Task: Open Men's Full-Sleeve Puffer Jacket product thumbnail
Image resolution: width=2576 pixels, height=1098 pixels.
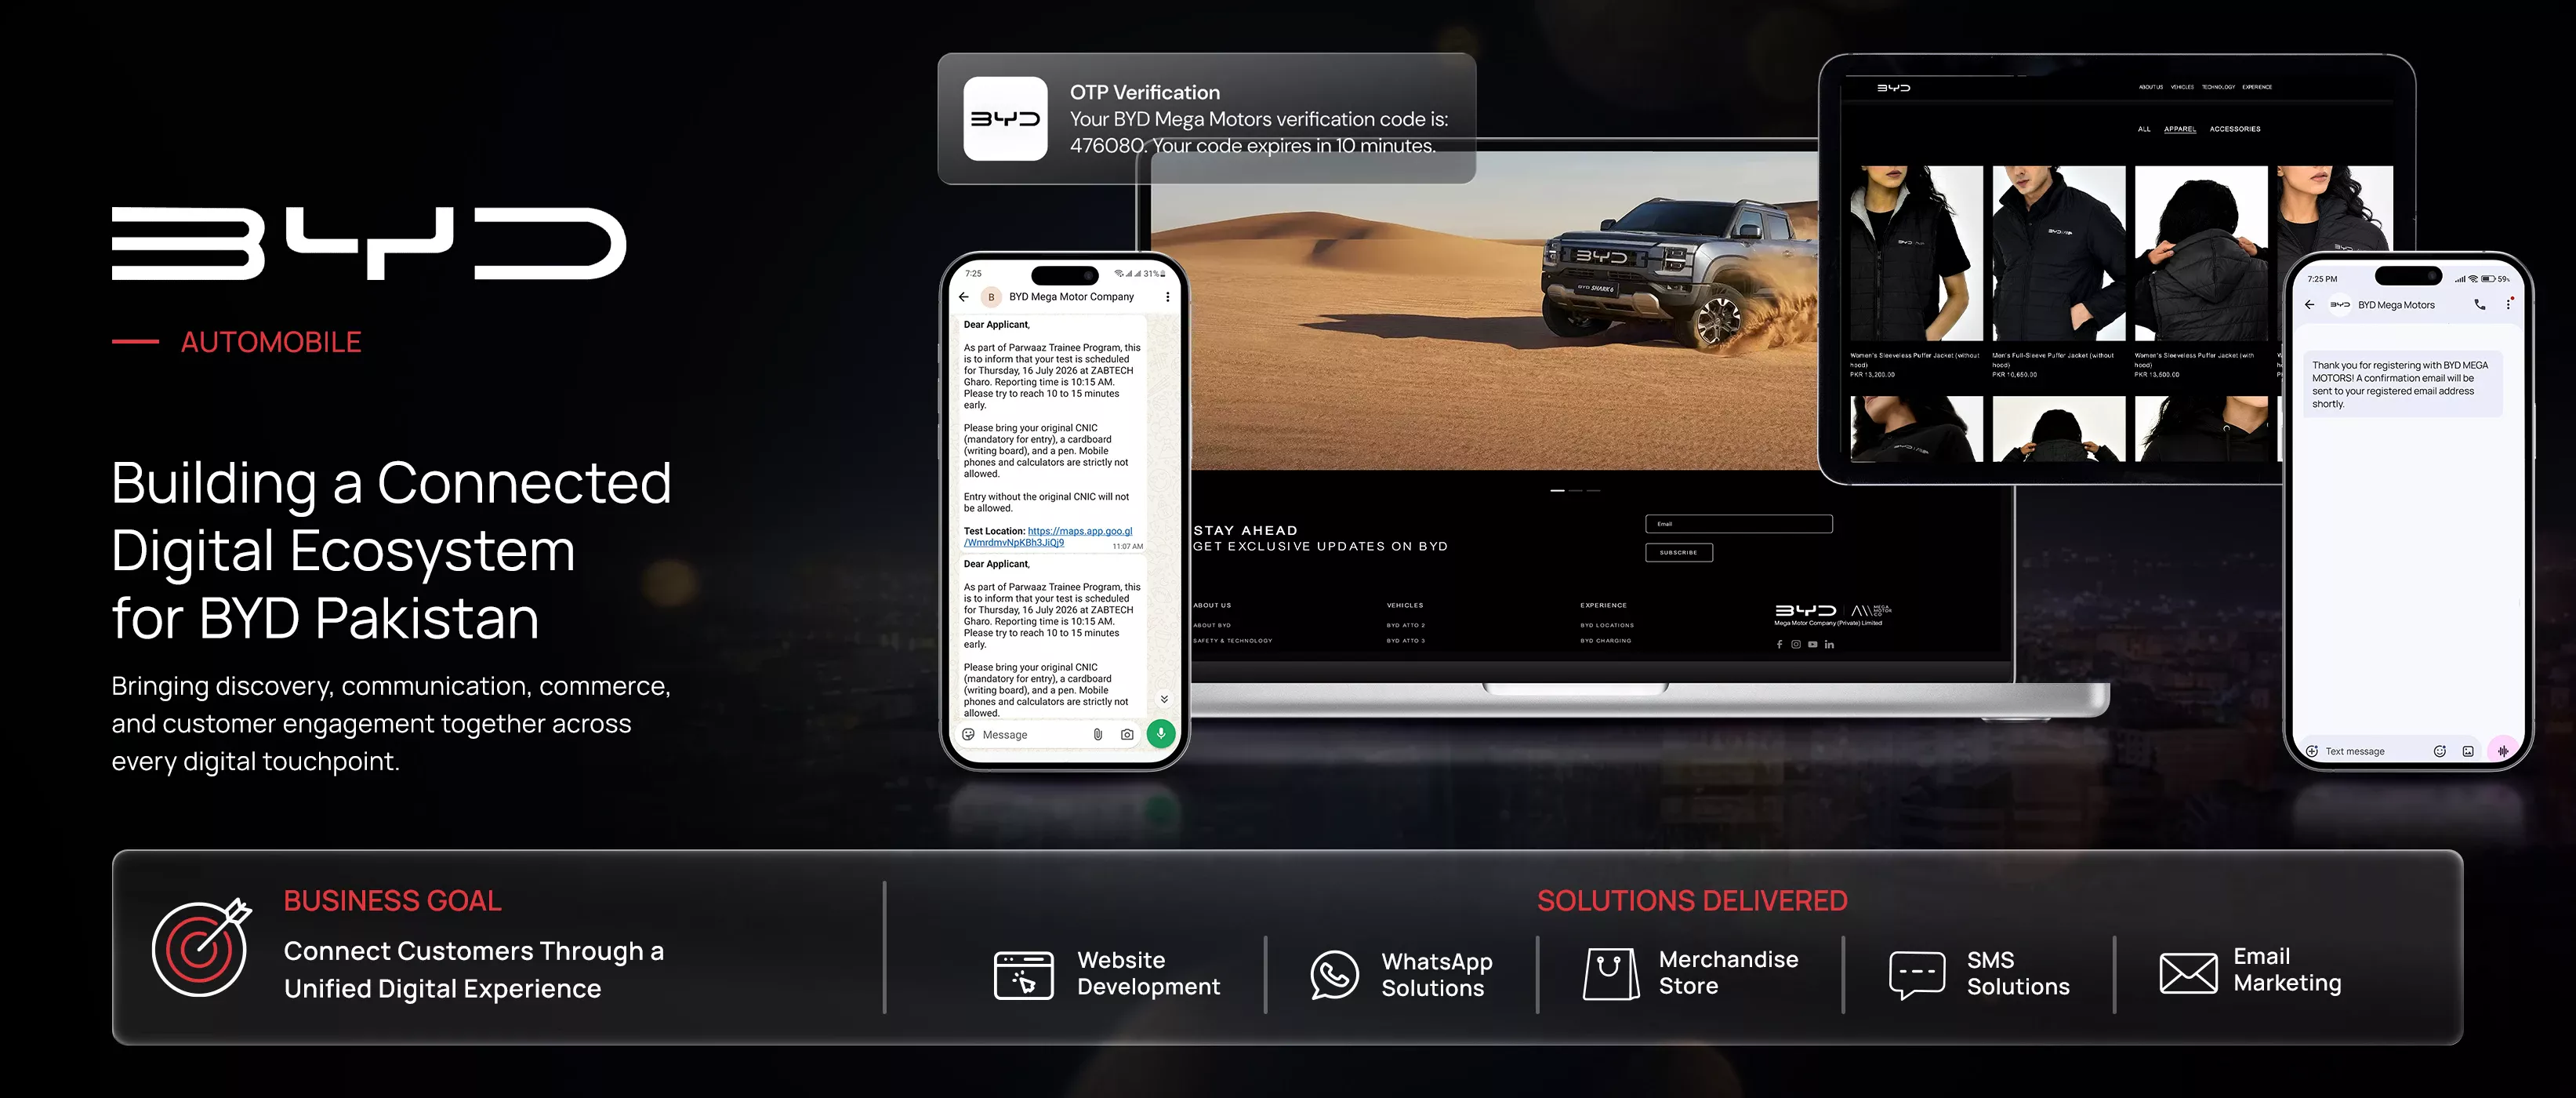Action: pos(2058,253)
